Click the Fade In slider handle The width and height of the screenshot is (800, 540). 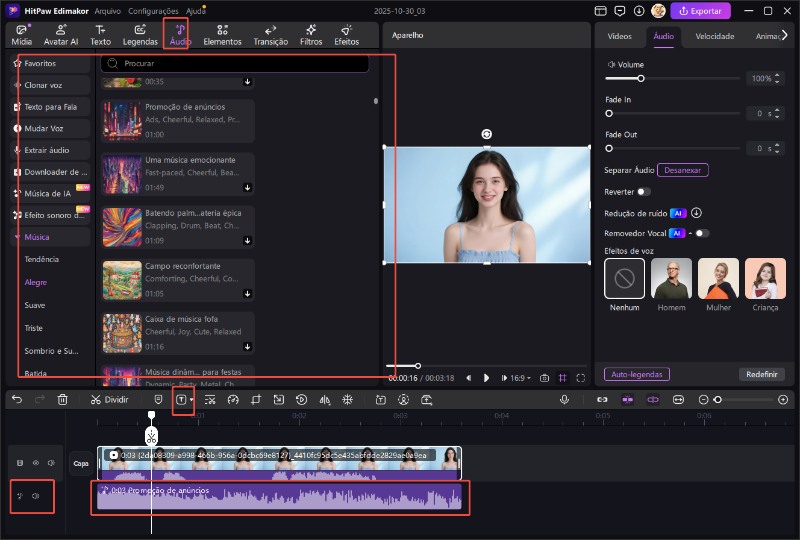(x=609, y=113)
